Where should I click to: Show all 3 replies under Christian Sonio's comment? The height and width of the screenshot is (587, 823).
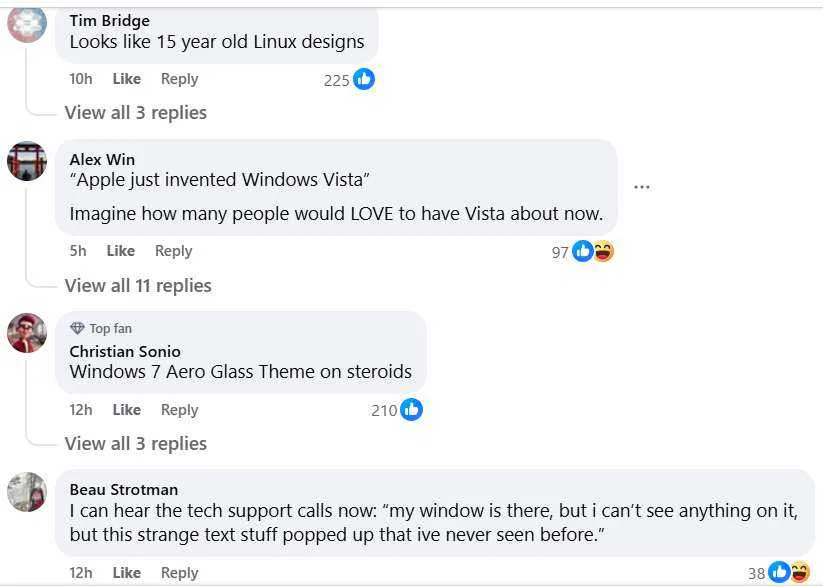(135, 443)
